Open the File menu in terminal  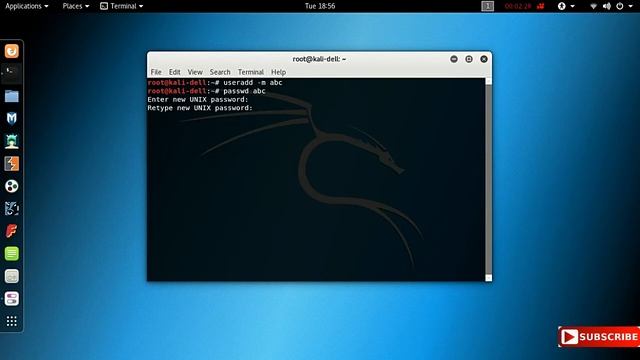click(x=156, y=72)
